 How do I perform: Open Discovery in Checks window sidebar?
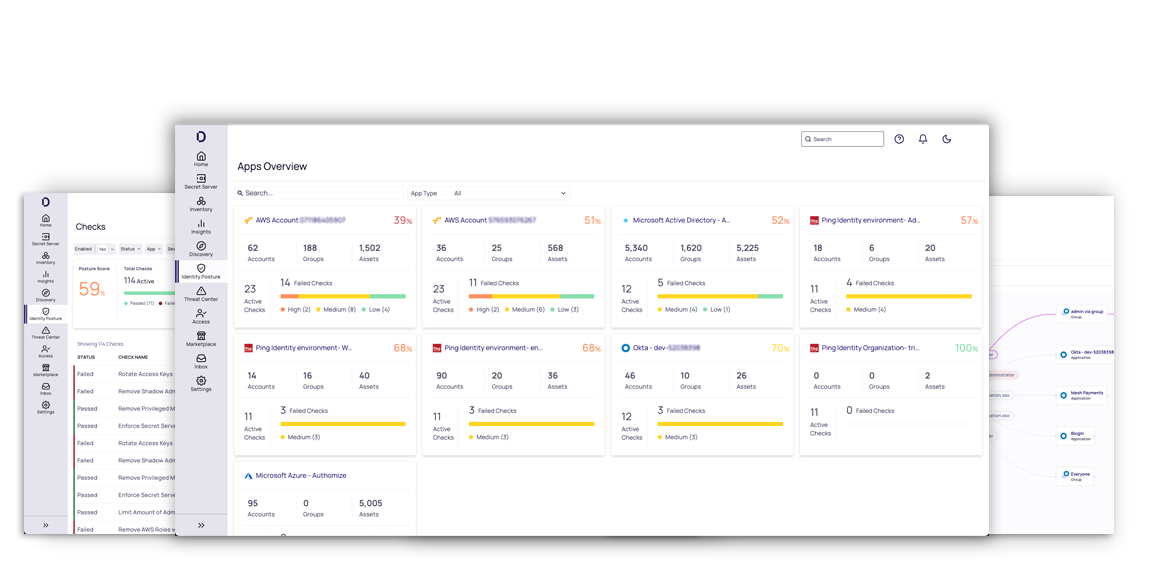(45, 295)
